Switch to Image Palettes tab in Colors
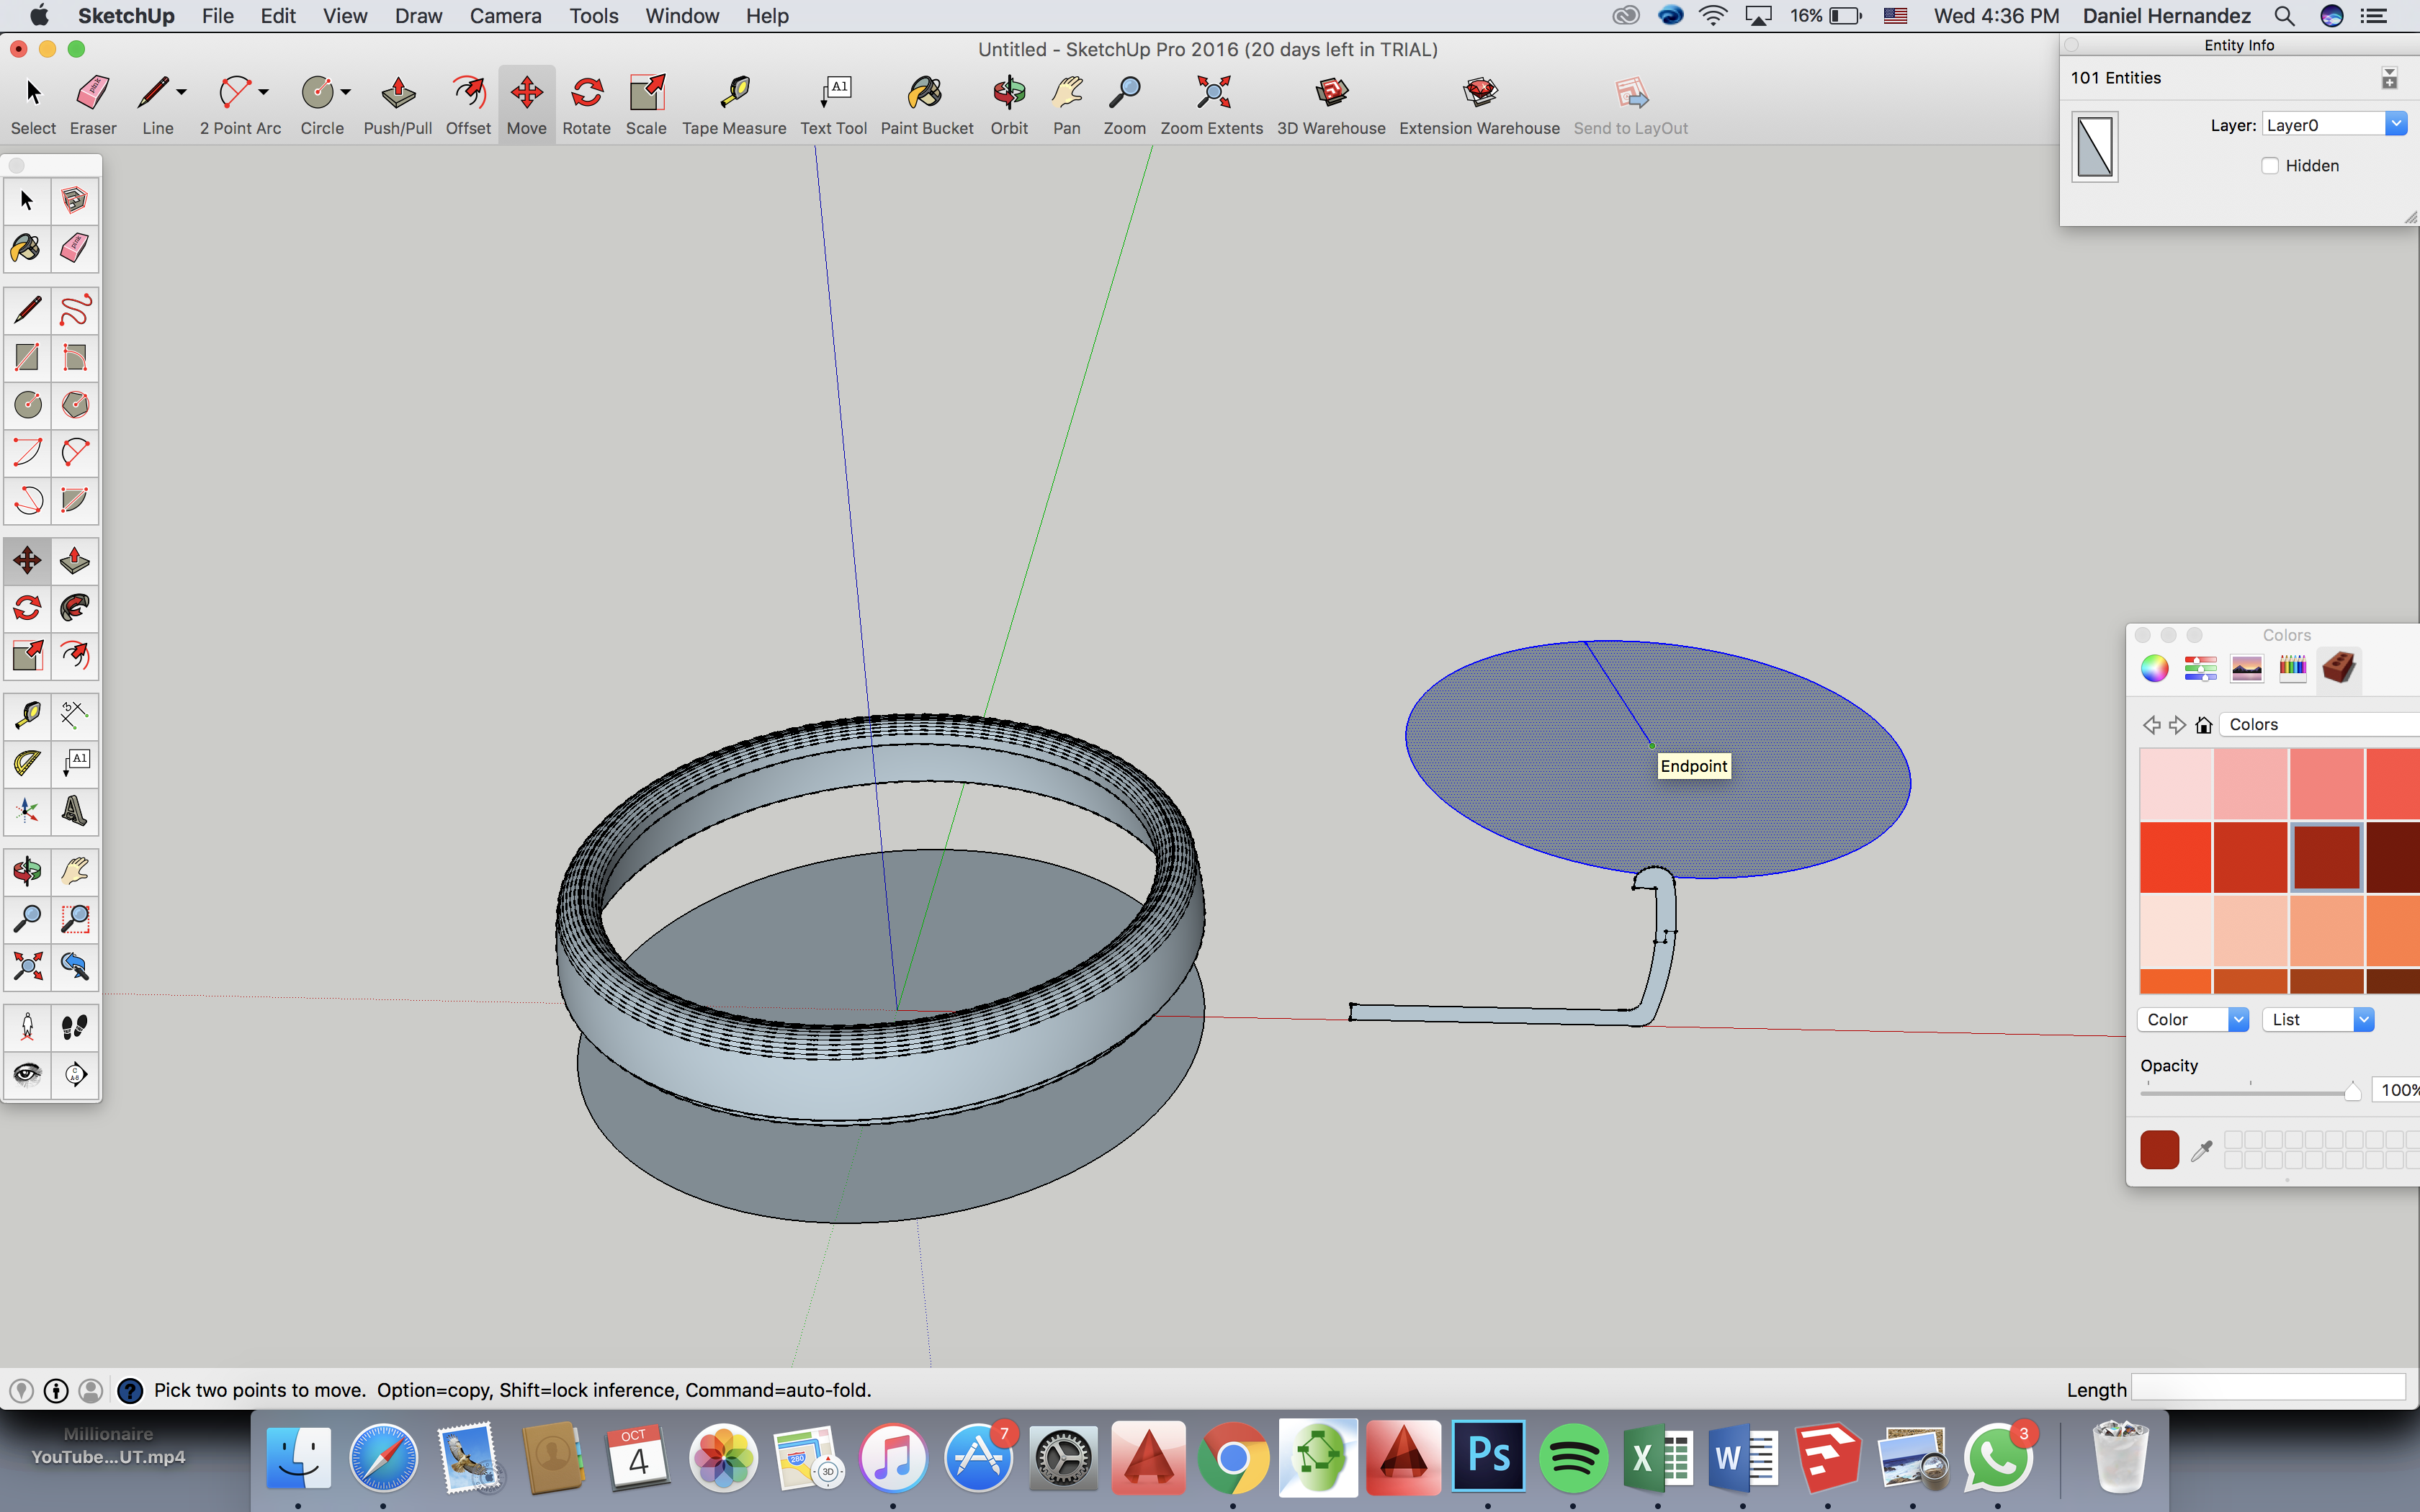This screenshot has width=2420, height=1512. [x=2246, y=668]
